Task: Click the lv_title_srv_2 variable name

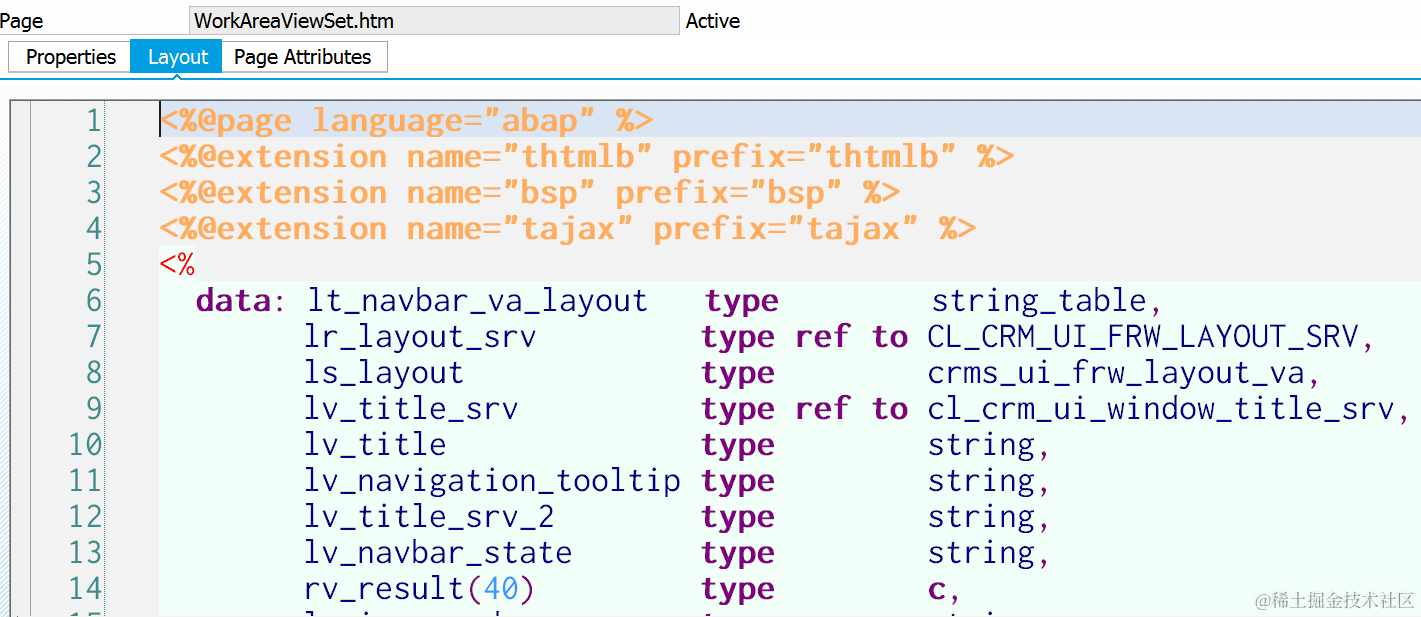Action: tap(430, 517)
